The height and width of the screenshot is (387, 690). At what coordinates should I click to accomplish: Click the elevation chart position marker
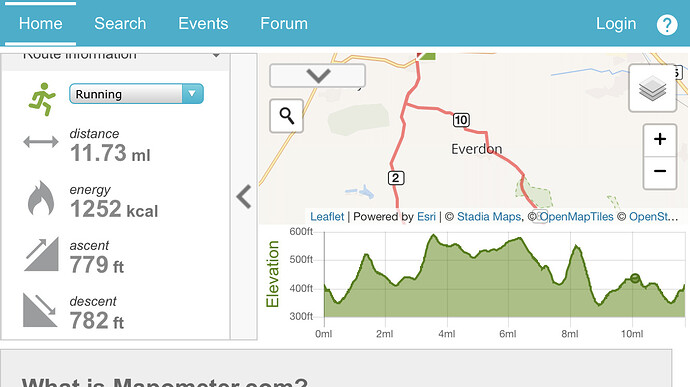[635, 278]
